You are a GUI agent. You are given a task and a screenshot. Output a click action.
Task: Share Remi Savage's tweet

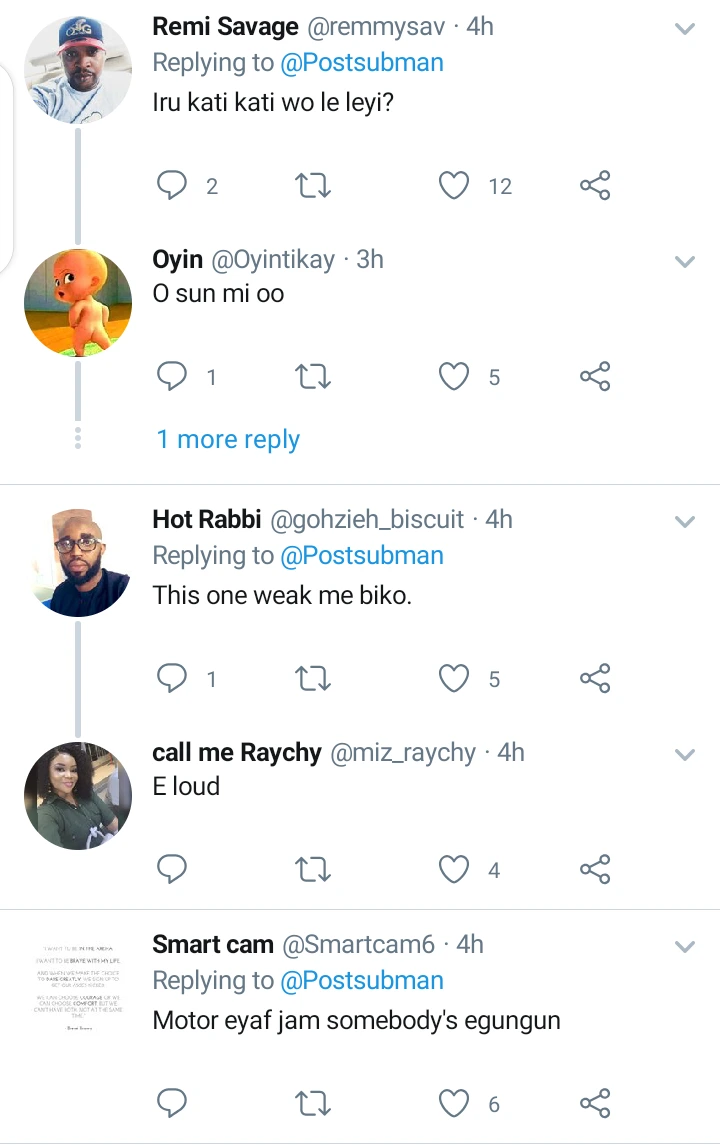click(x=595, y=185)
